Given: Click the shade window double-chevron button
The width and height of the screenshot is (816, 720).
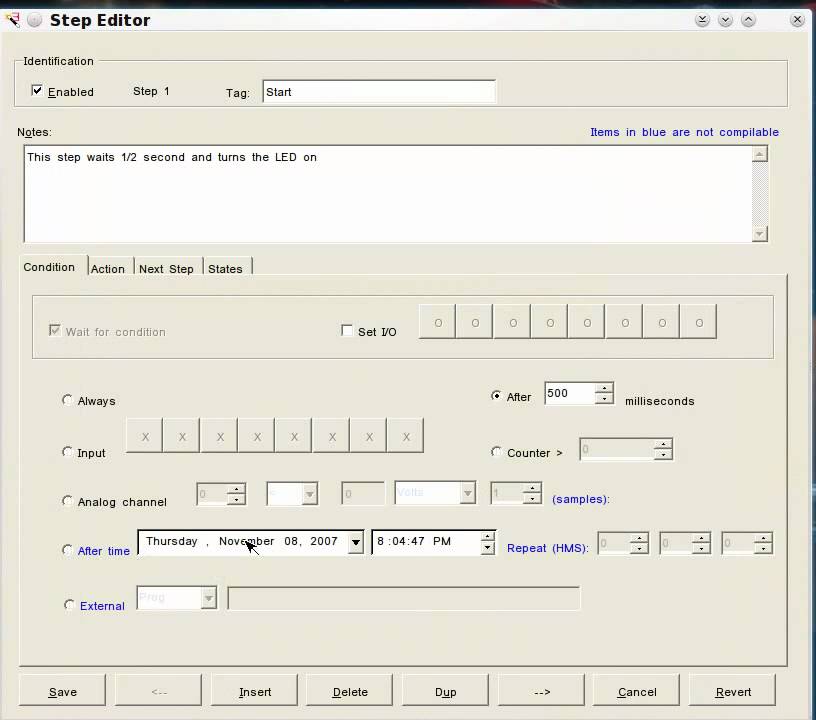Looking at the screenshot, I should click(702, 20).
